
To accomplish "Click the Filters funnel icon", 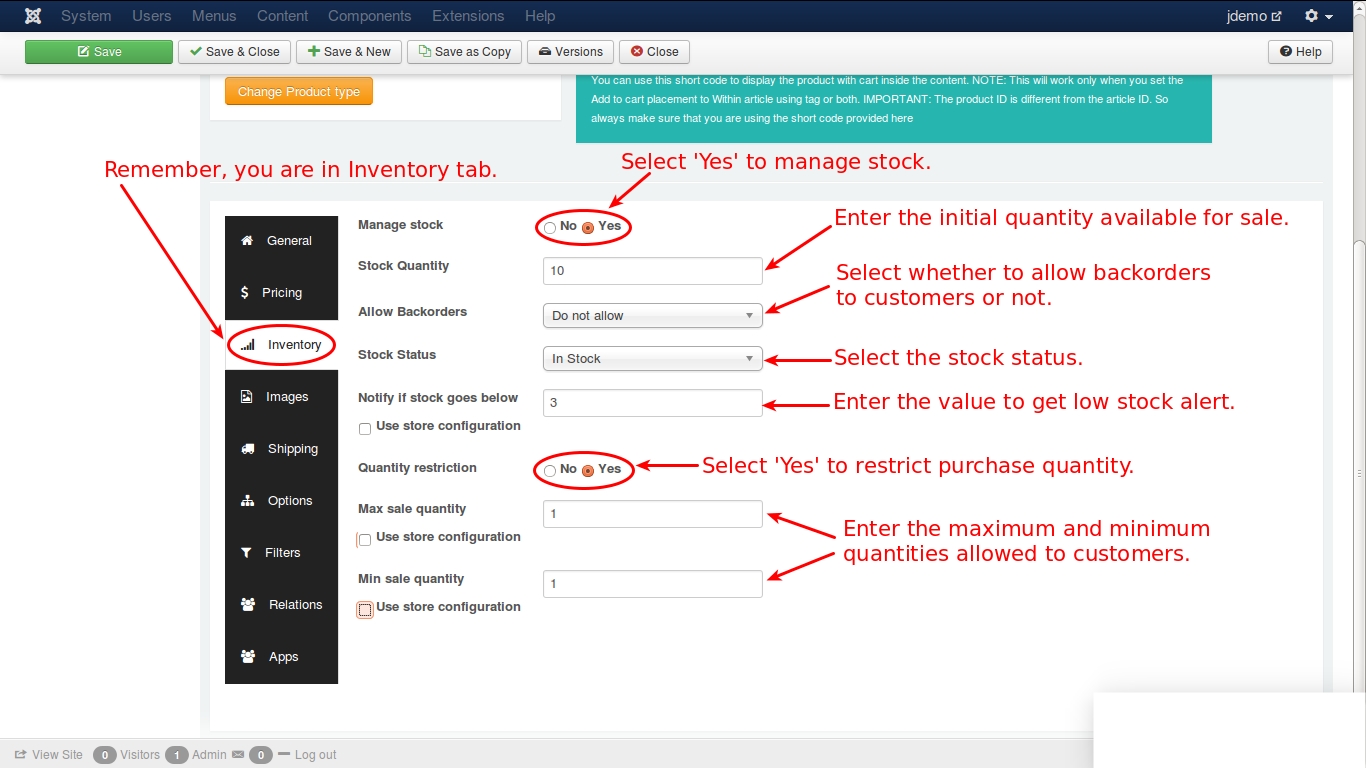I will click(x=246, y=552).
